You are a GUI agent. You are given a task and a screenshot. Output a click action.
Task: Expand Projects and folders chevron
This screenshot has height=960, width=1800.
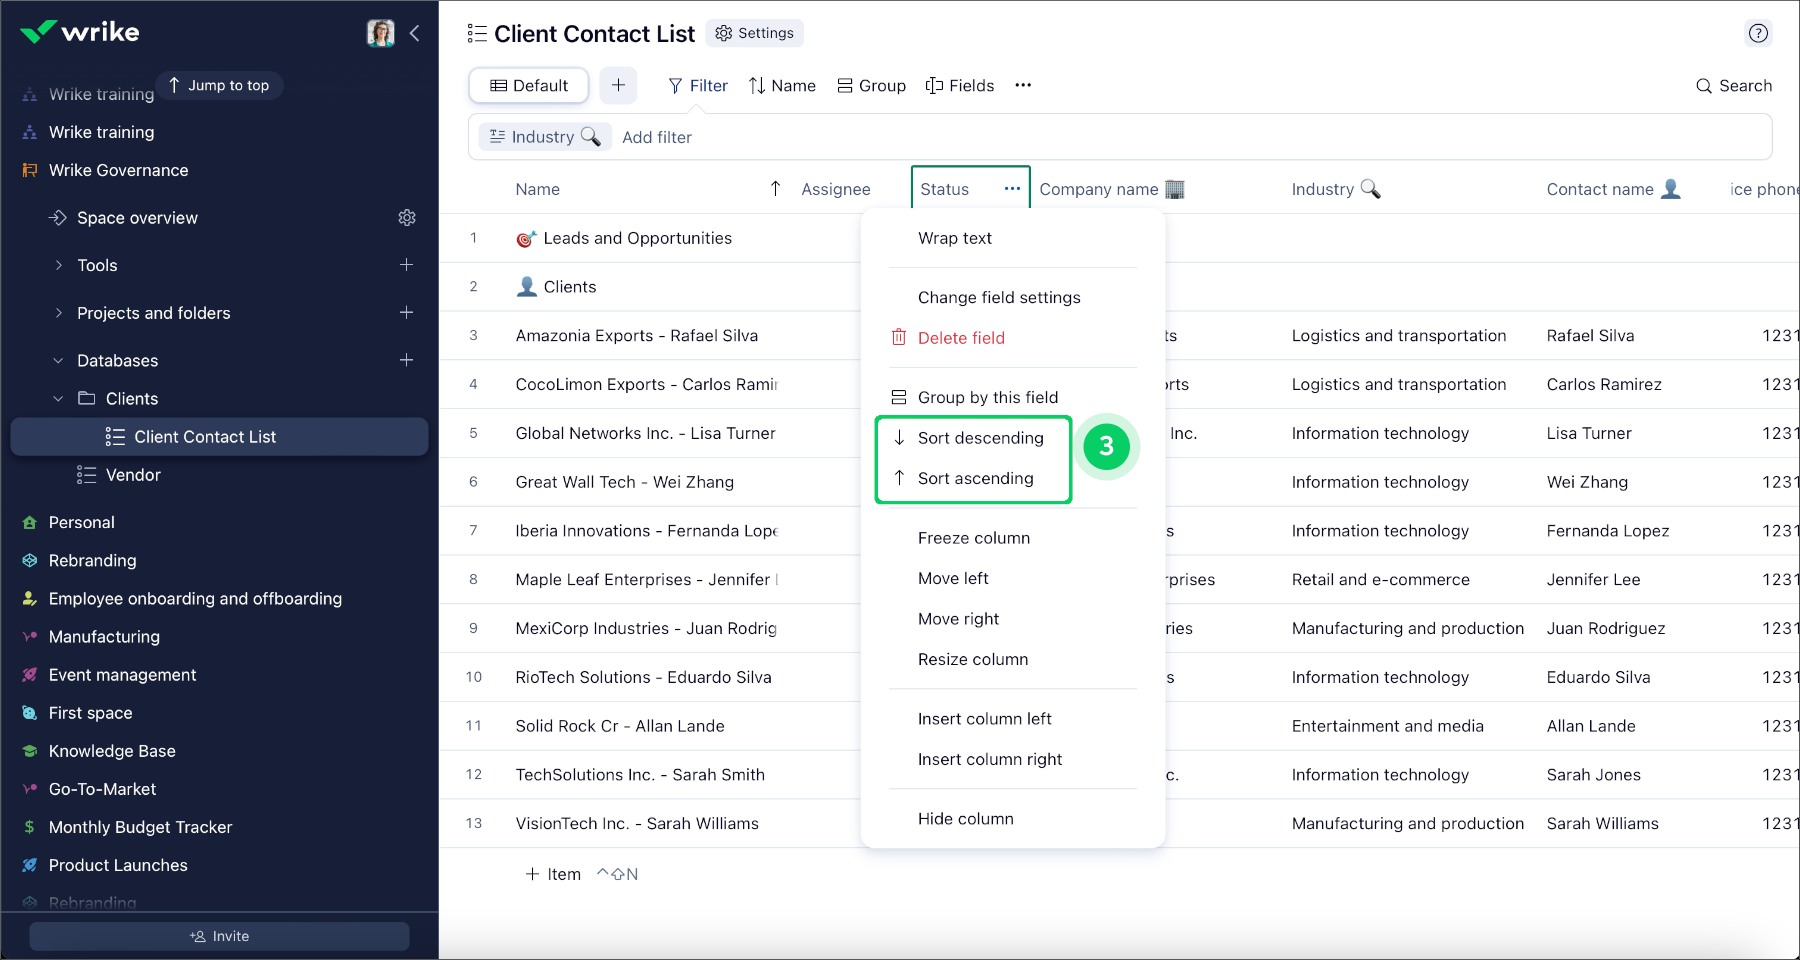[58, 313]
